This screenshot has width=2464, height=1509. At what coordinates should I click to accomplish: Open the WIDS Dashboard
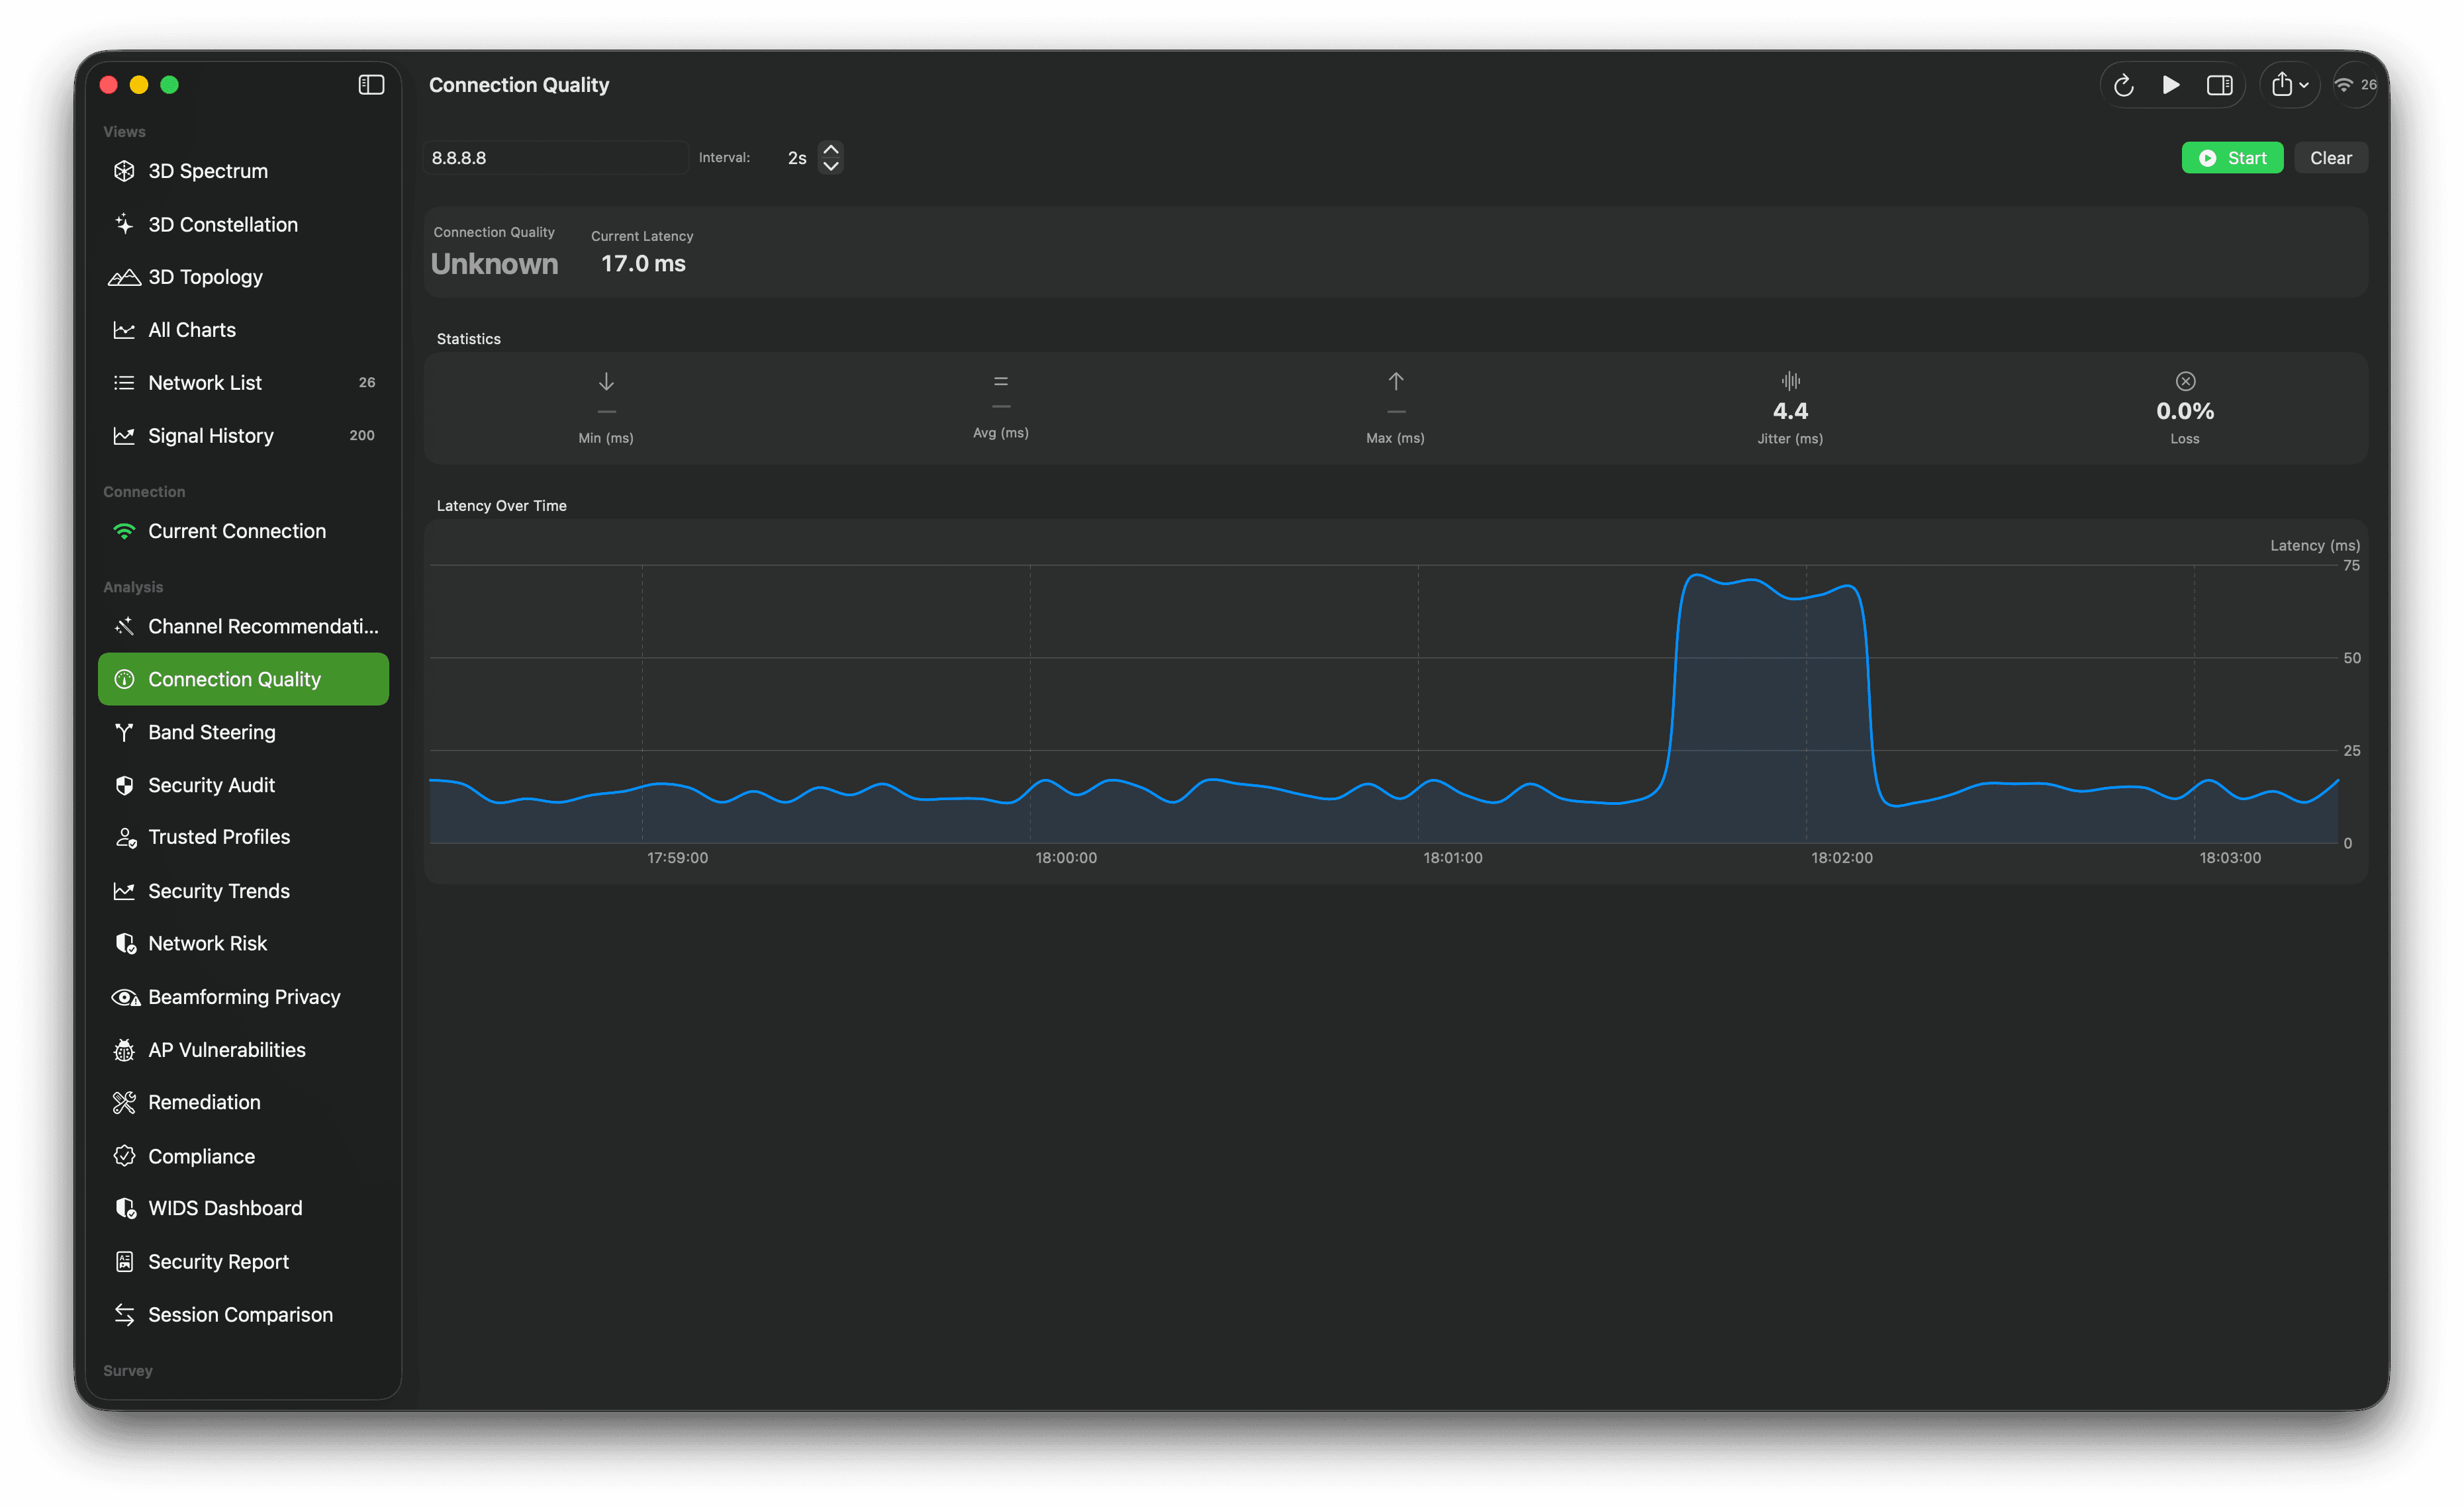(243, 1208)
